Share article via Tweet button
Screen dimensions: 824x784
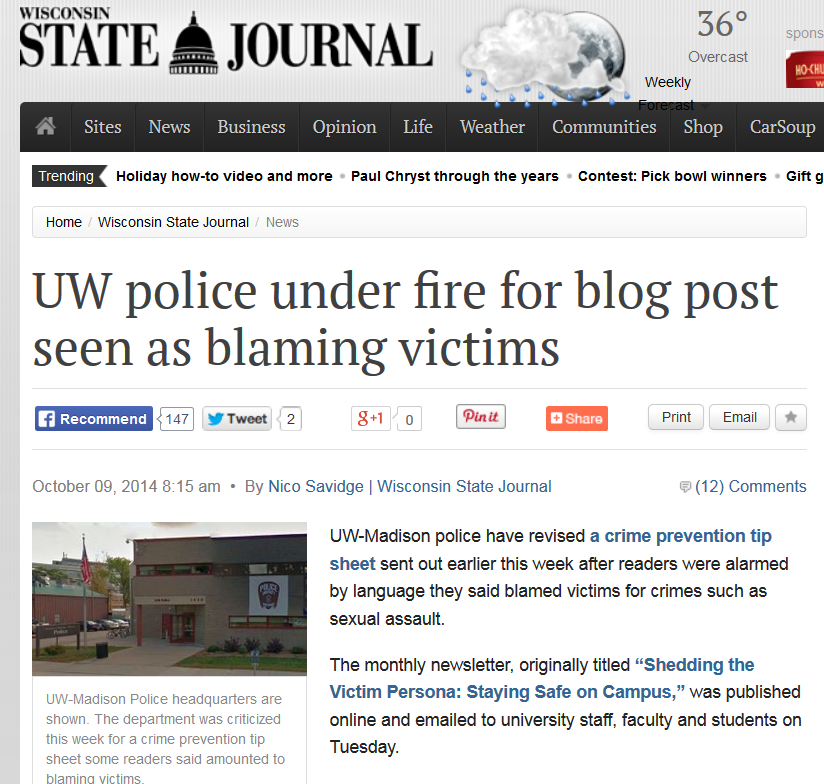(x=237, y=419)
